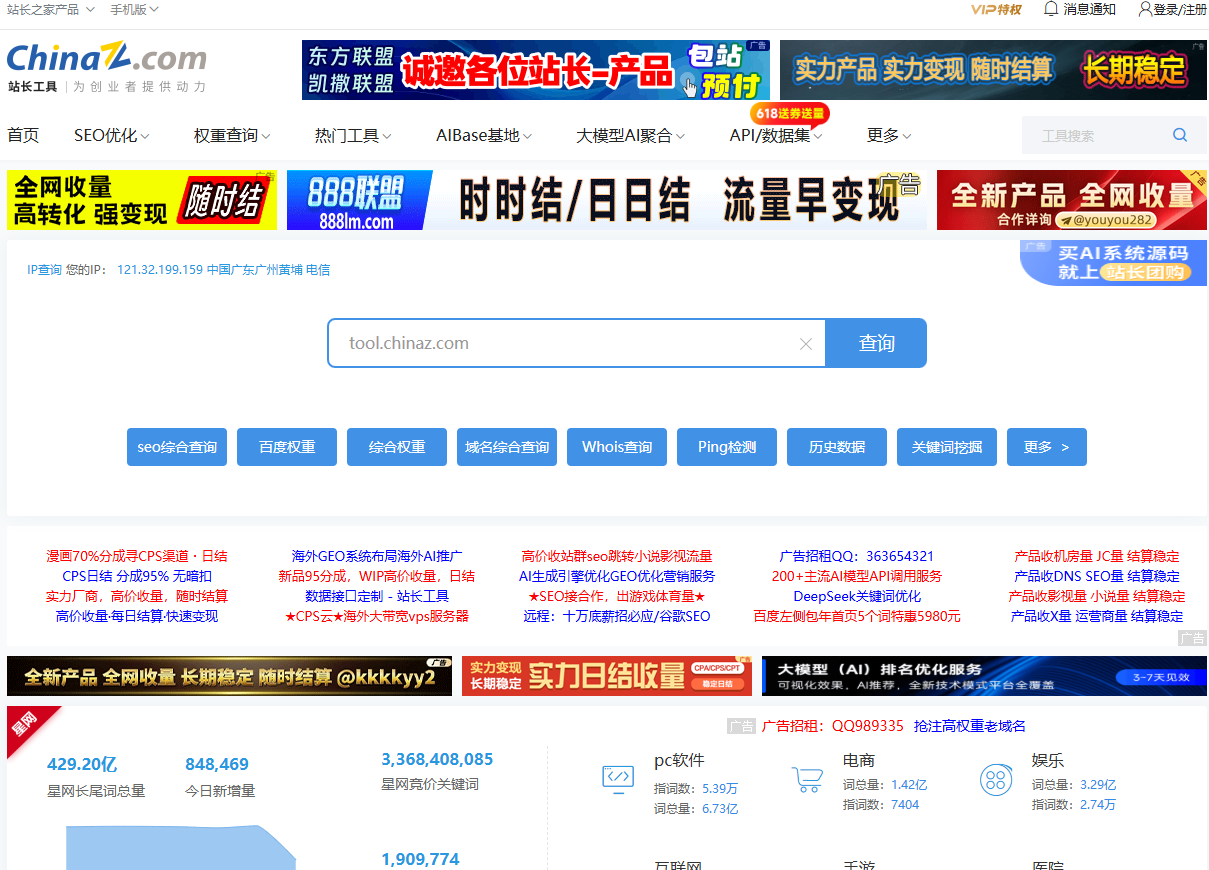Click the user profile icon beside 登录/注册
The width and height of the screenshot is (1209, 870).
[x=1145, y=9]
